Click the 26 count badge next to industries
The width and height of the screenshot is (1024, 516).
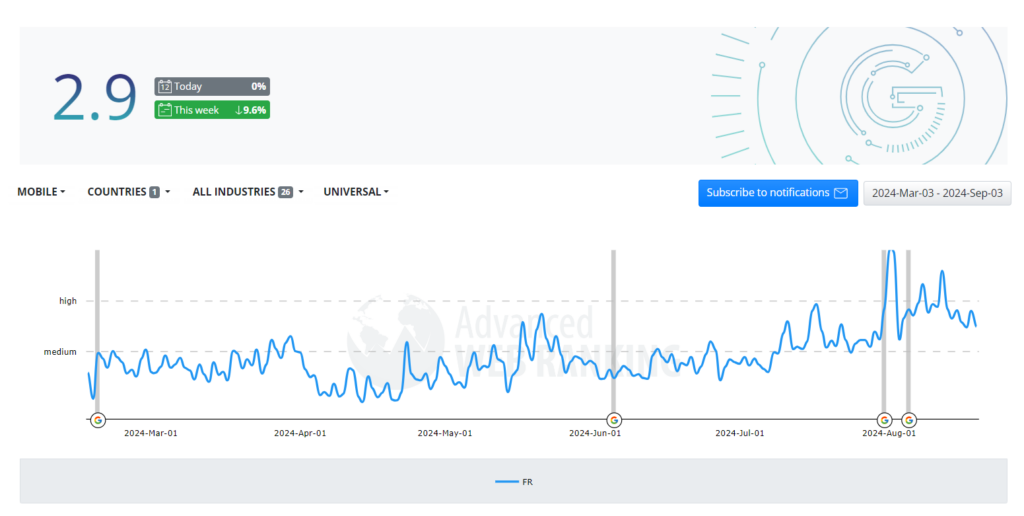point(285,192)
